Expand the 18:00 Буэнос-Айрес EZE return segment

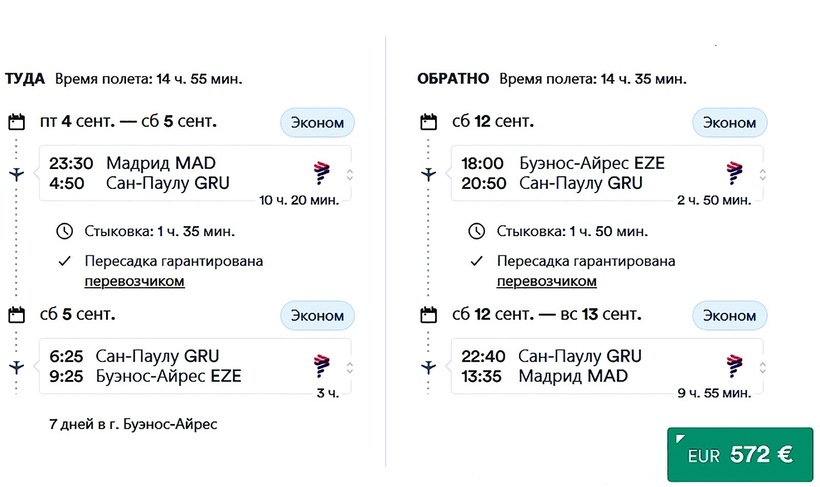[x=761, y=174]
